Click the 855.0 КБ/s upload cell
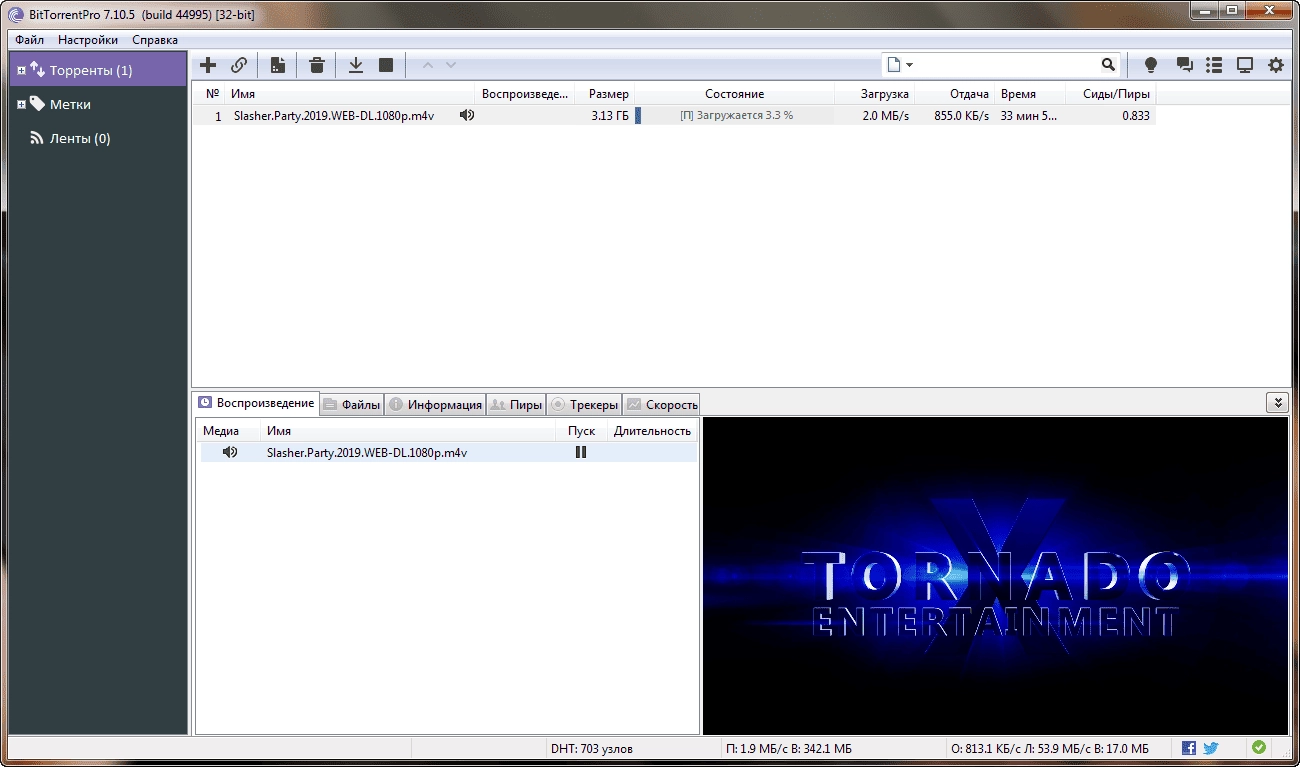This screenshot has width=1300, height=767. [x=961, y=115]
